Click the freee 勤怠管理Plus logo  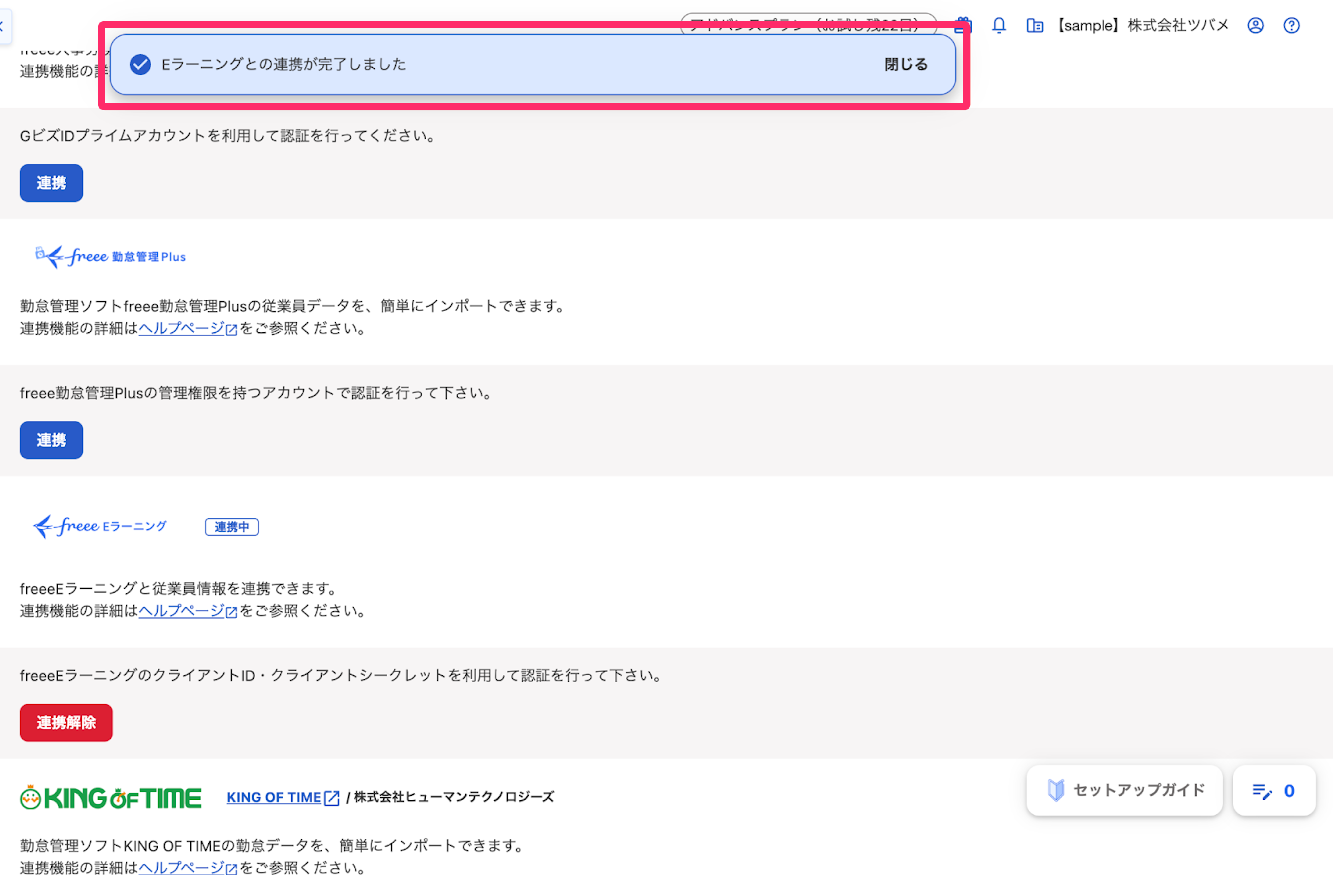[x=110, y=256]
